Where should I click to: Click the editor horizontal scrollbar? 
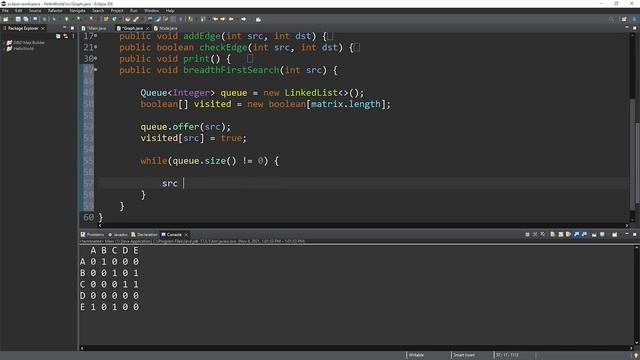[363, 225]
